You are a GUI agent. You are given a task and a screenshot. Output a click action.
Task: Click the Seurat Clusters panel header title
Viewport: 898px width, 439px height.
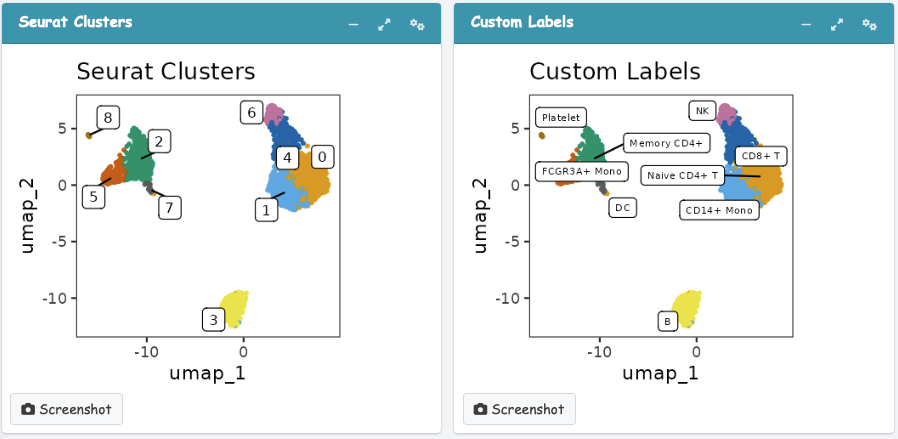pyautogui.click(x=76, y=22)
